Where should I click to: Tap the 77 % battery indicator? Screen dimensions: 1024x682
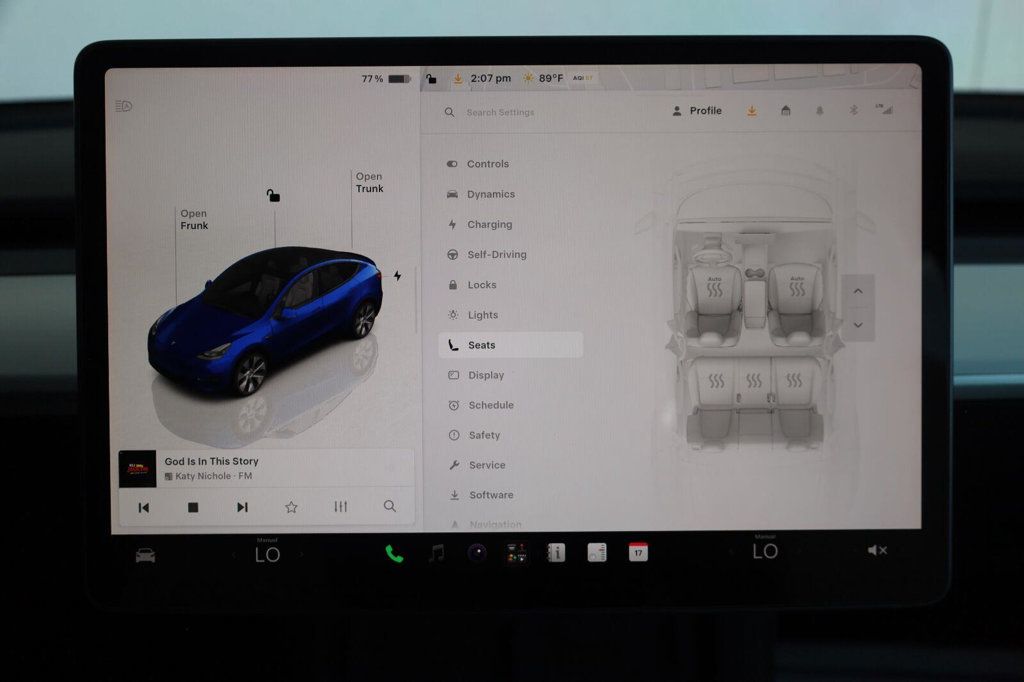(x=386, y=79)
